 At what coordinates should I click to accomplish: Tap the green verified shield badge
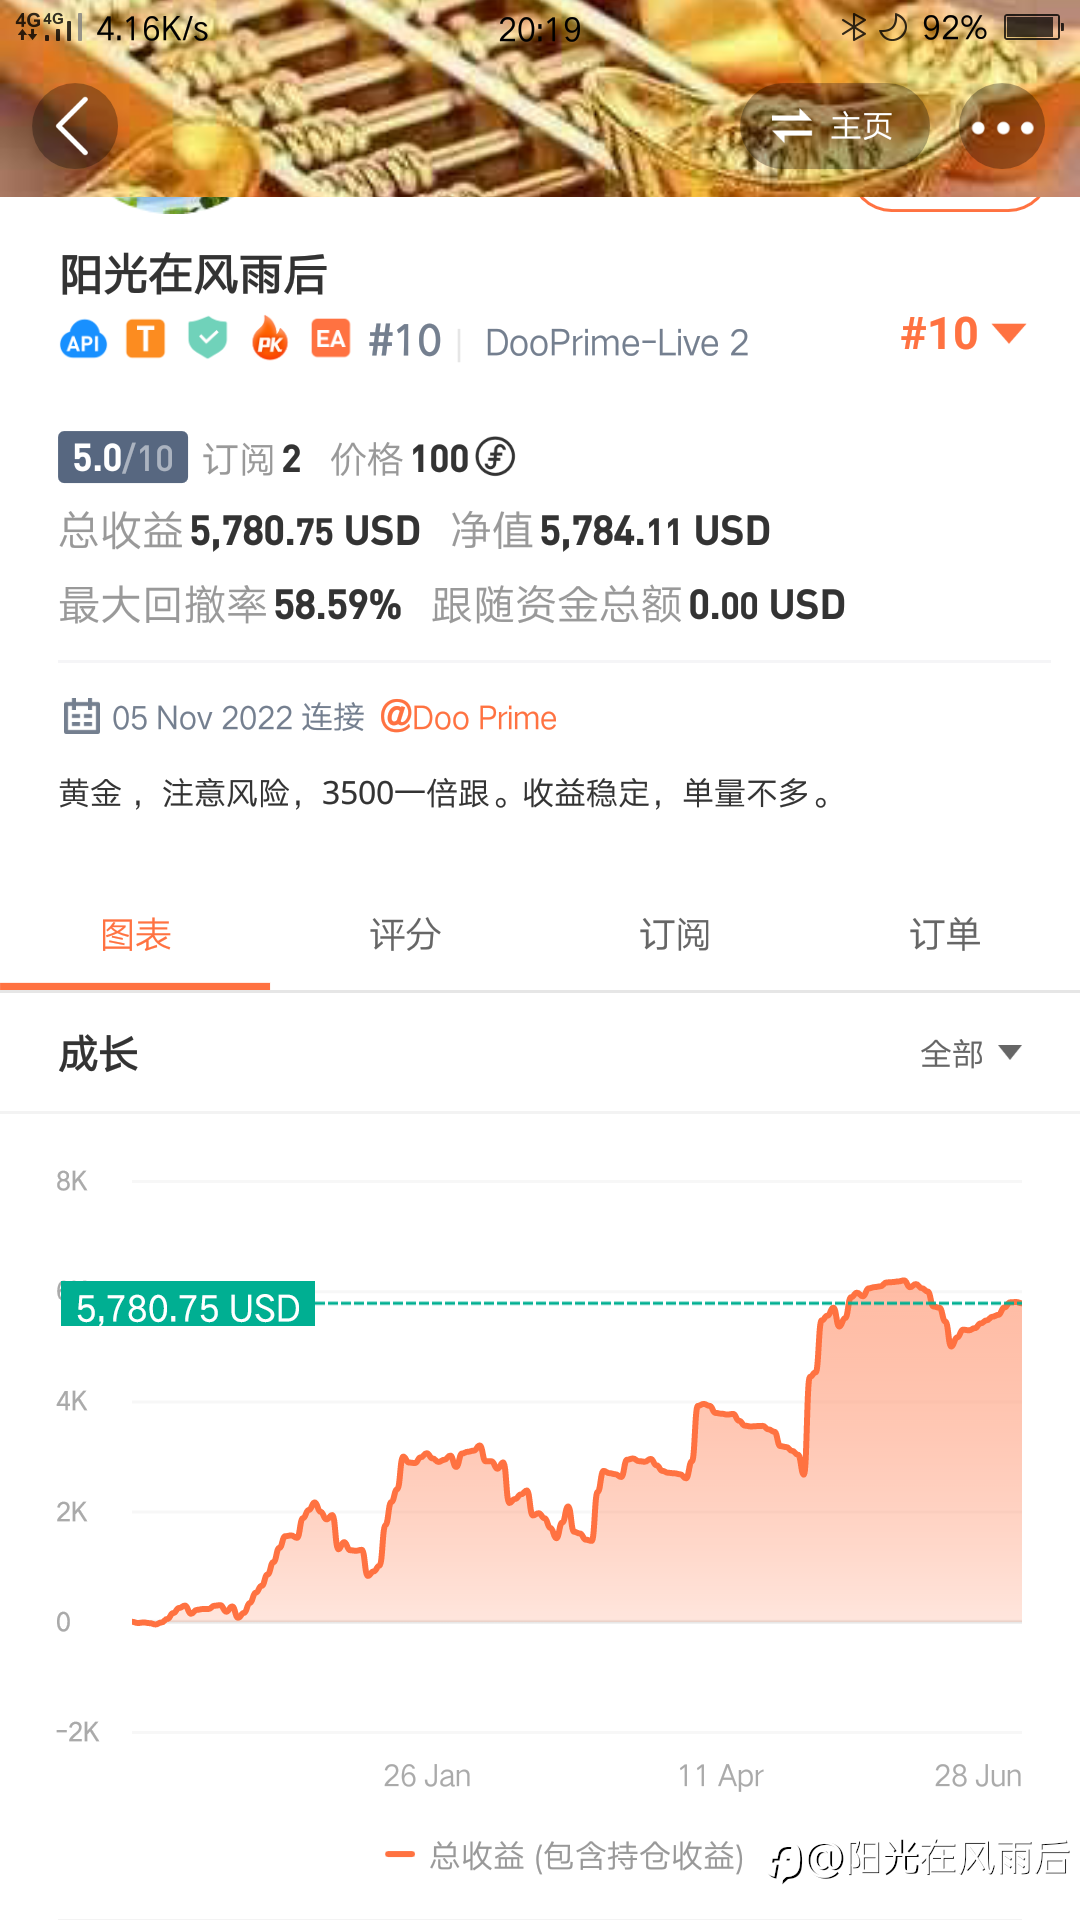coord(208,338)
